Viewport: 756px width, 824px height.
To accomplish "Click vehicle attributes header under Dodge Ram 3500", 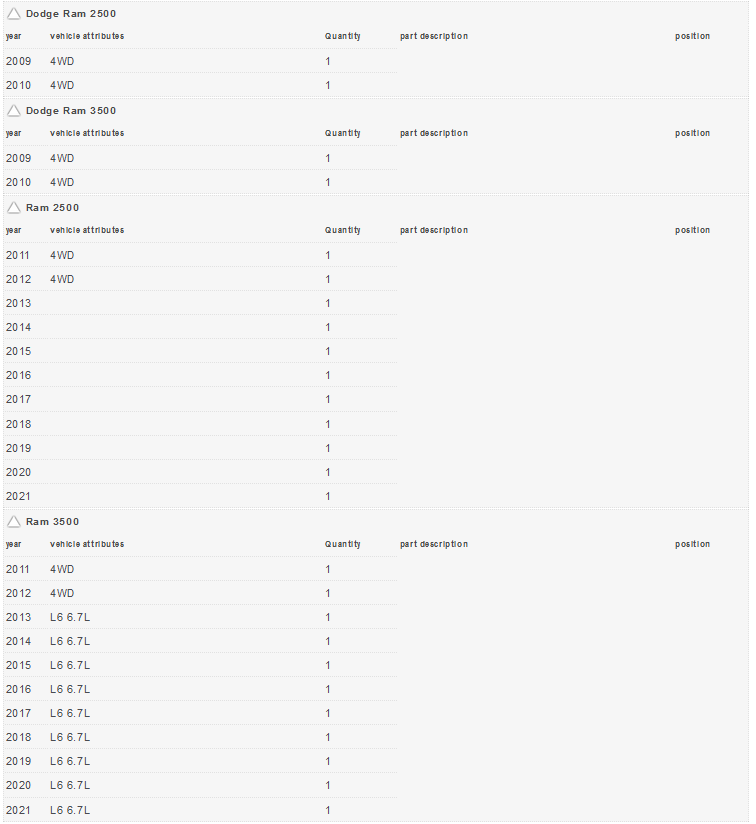I will pos(87,134).
